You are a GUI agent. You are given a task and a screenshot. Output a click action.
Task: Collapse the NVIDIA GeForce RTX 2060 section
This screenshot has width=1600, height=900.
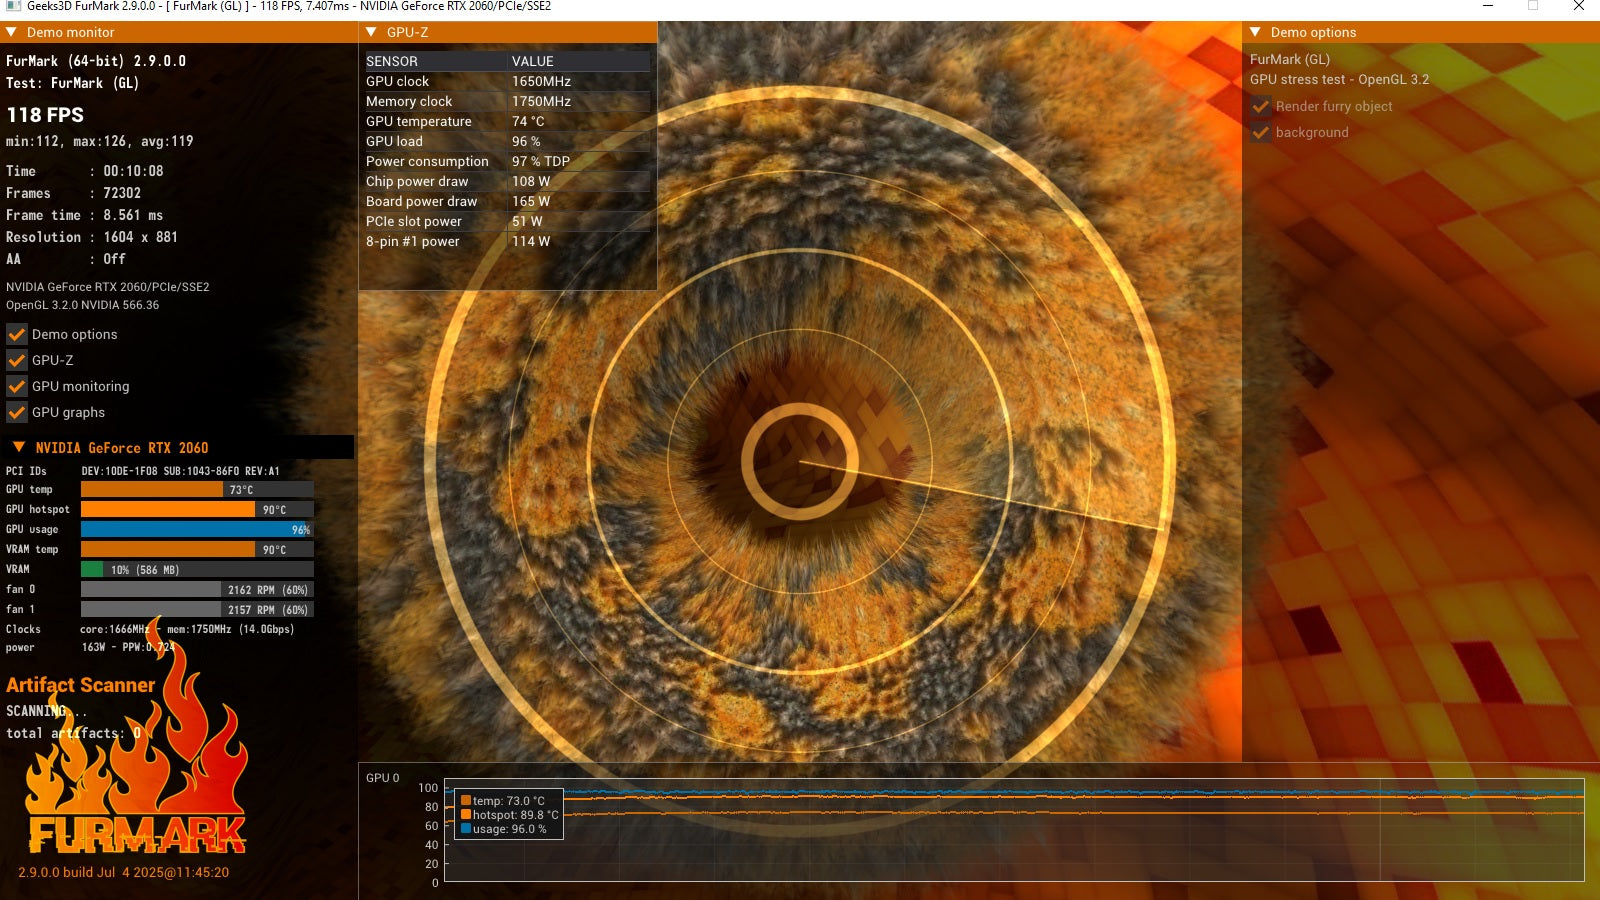click(19, 447)
